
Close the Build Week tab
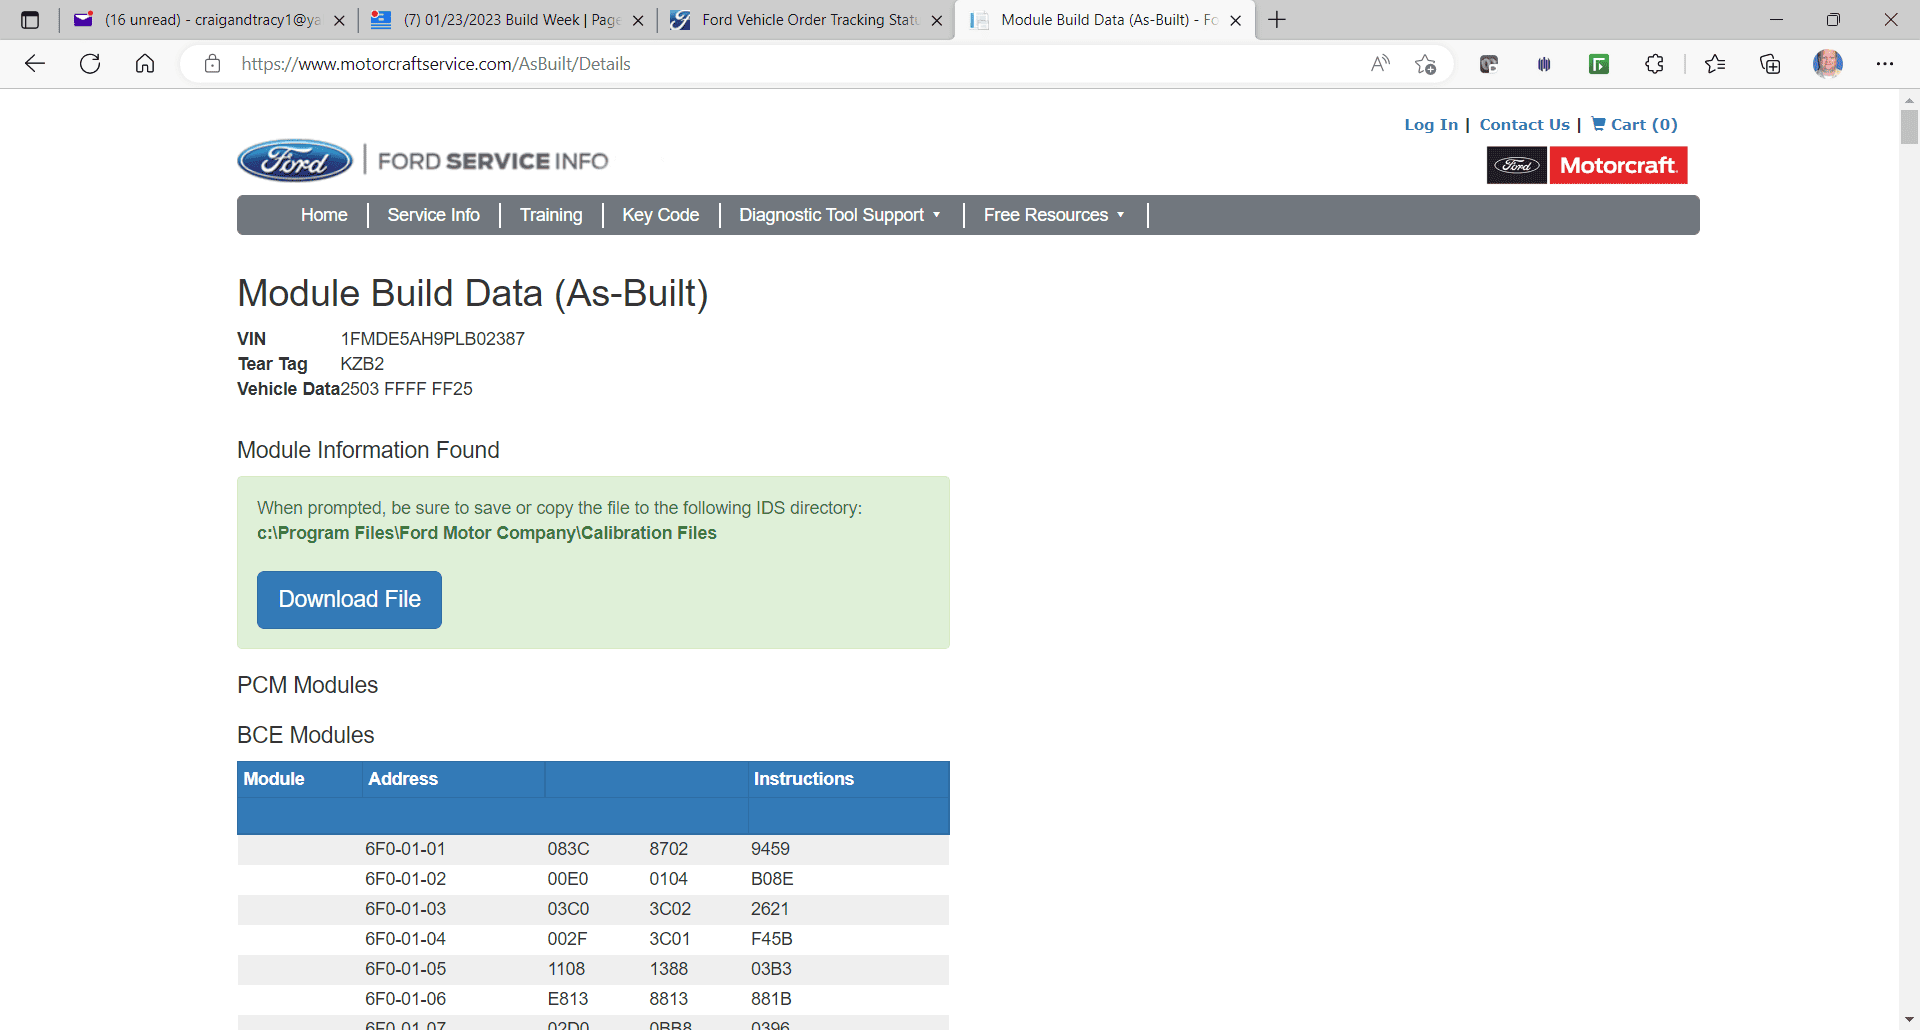638,20
